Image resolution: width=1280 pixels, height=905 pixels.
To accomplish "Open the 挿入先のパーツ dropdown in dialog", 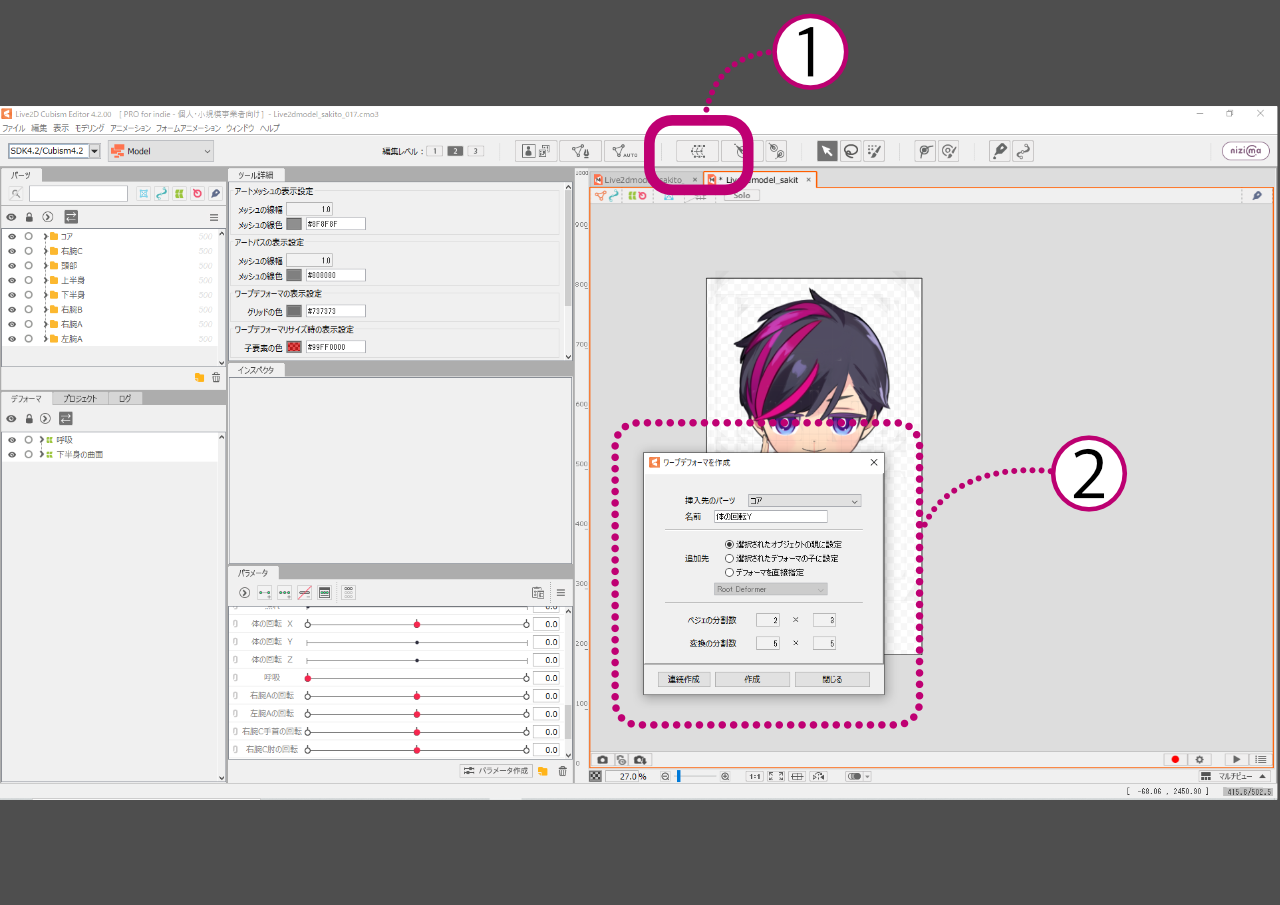I will tap(804, 500).
